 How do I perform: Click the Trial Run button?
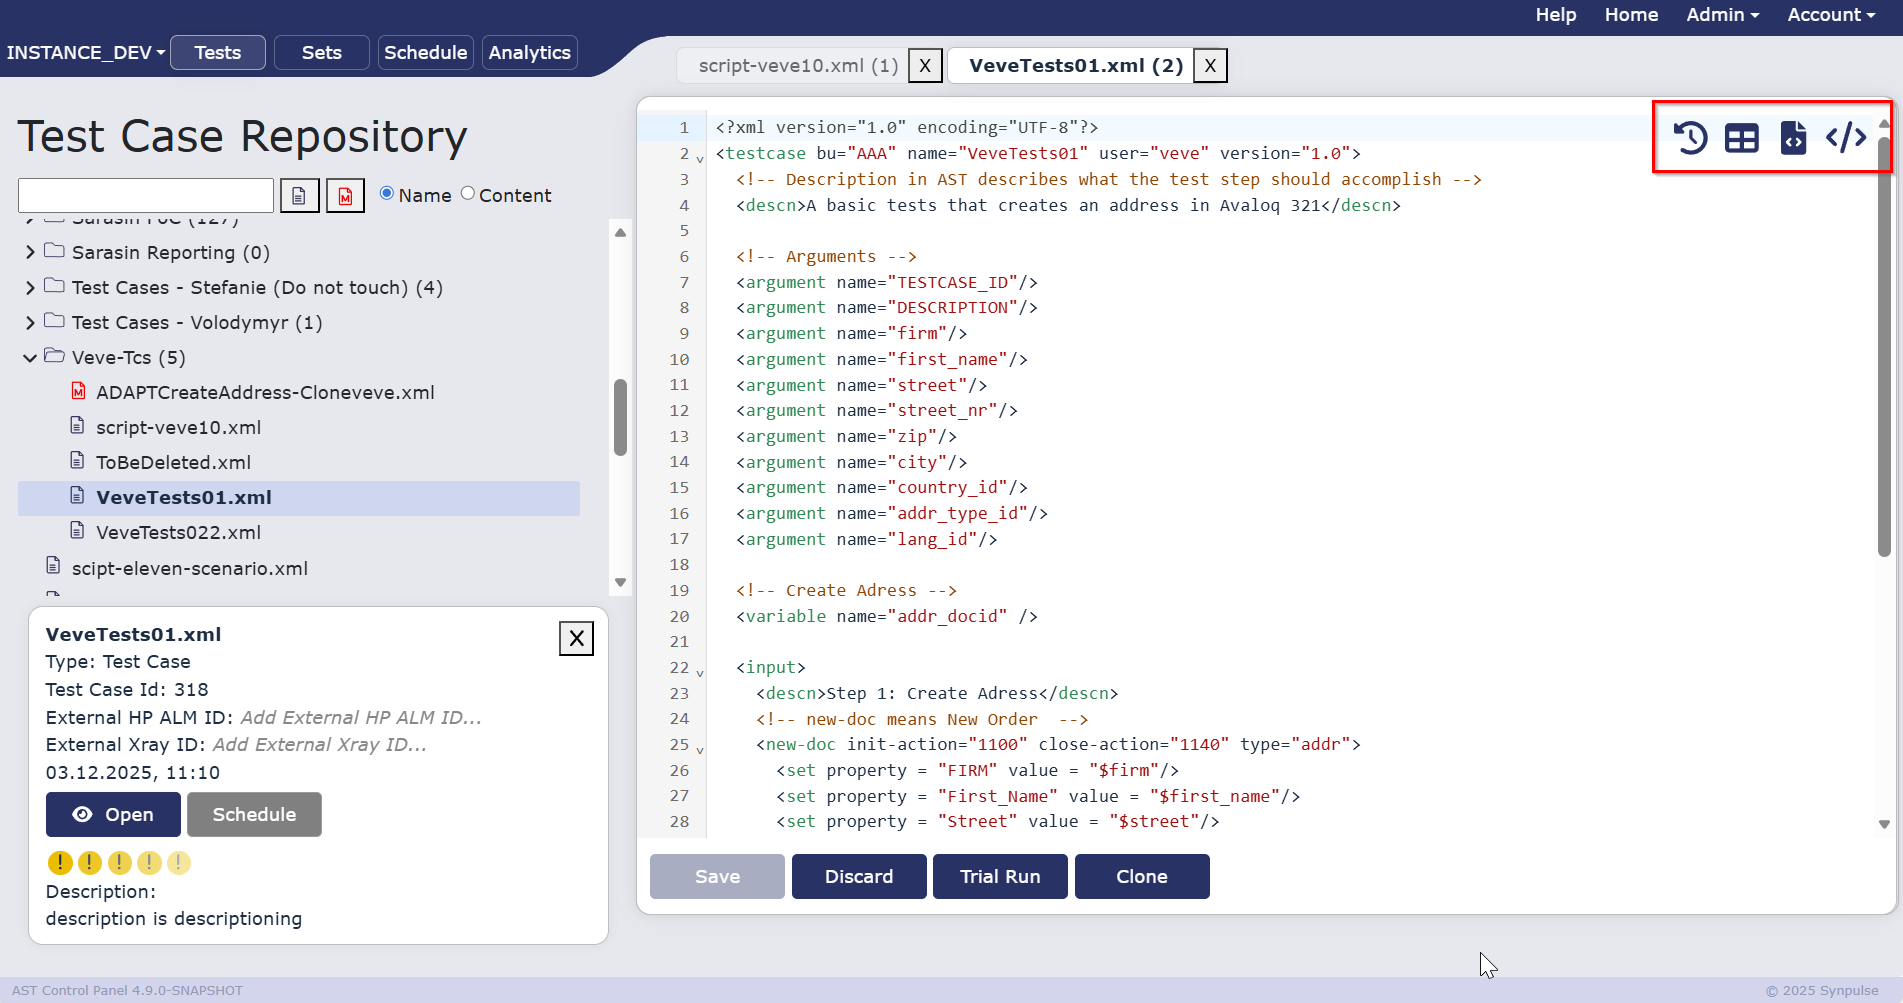[1000, 877]
